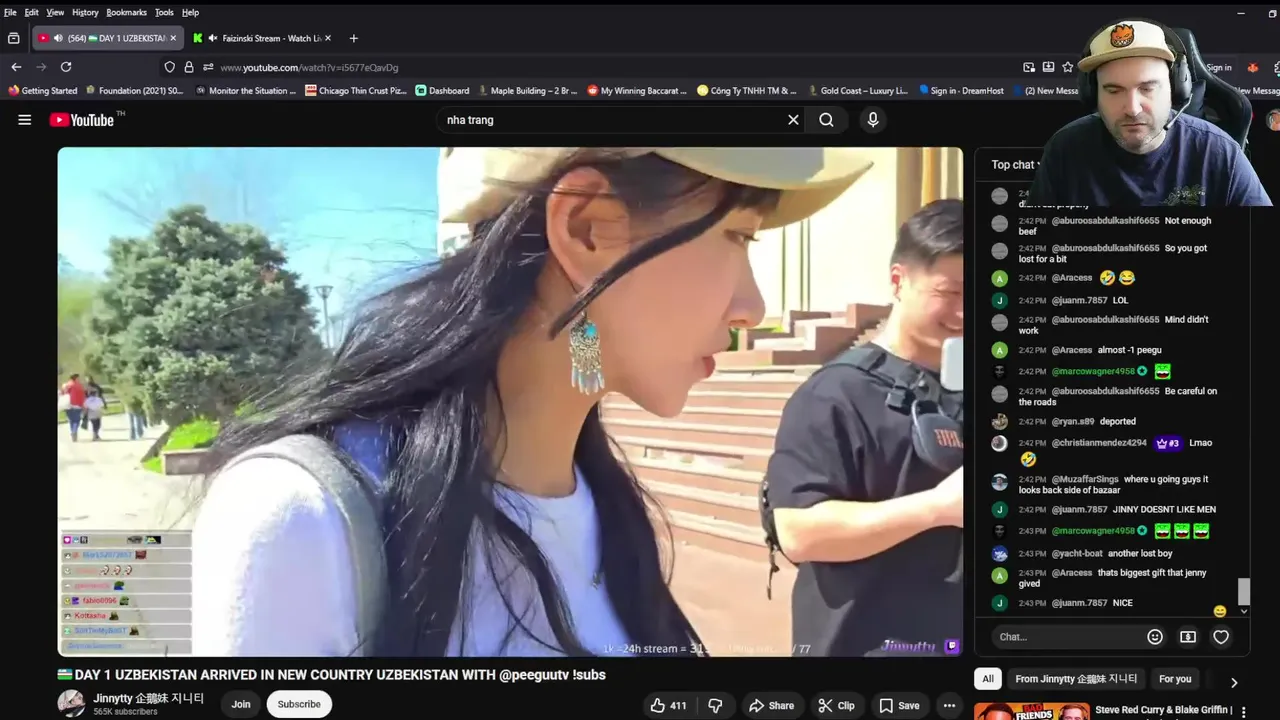The width and height of the screenshot is (1280, 720).
Task: Share the video
Action: point(771,705)
